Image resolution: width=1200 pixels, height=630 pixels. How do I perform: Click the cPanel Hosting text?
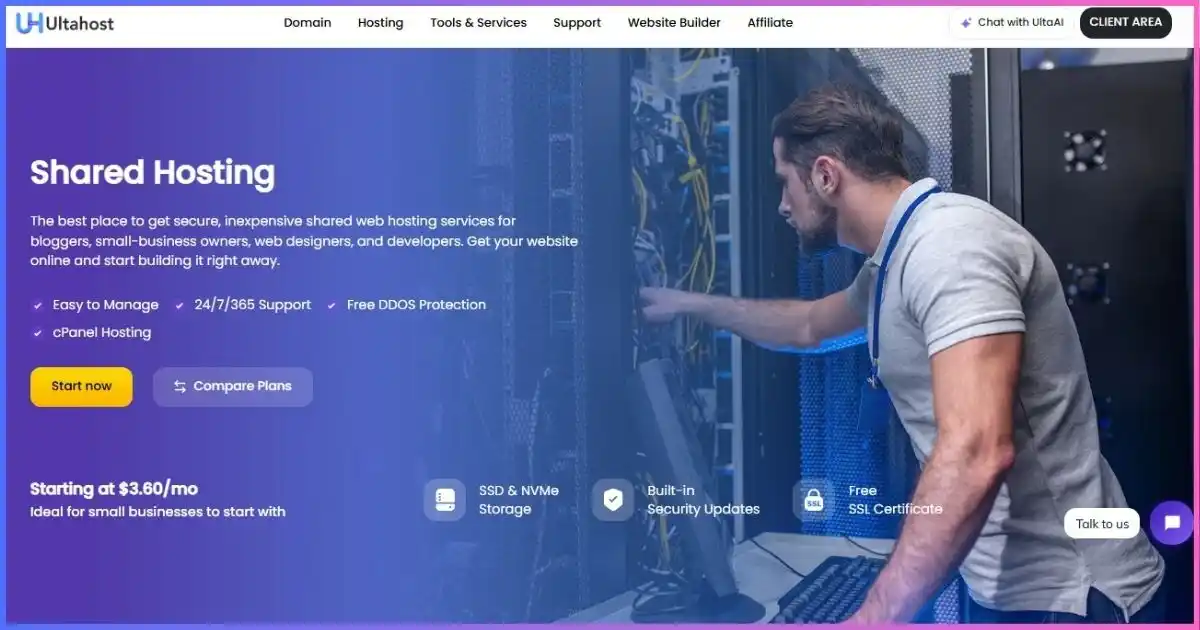click(x=102, y=333)
